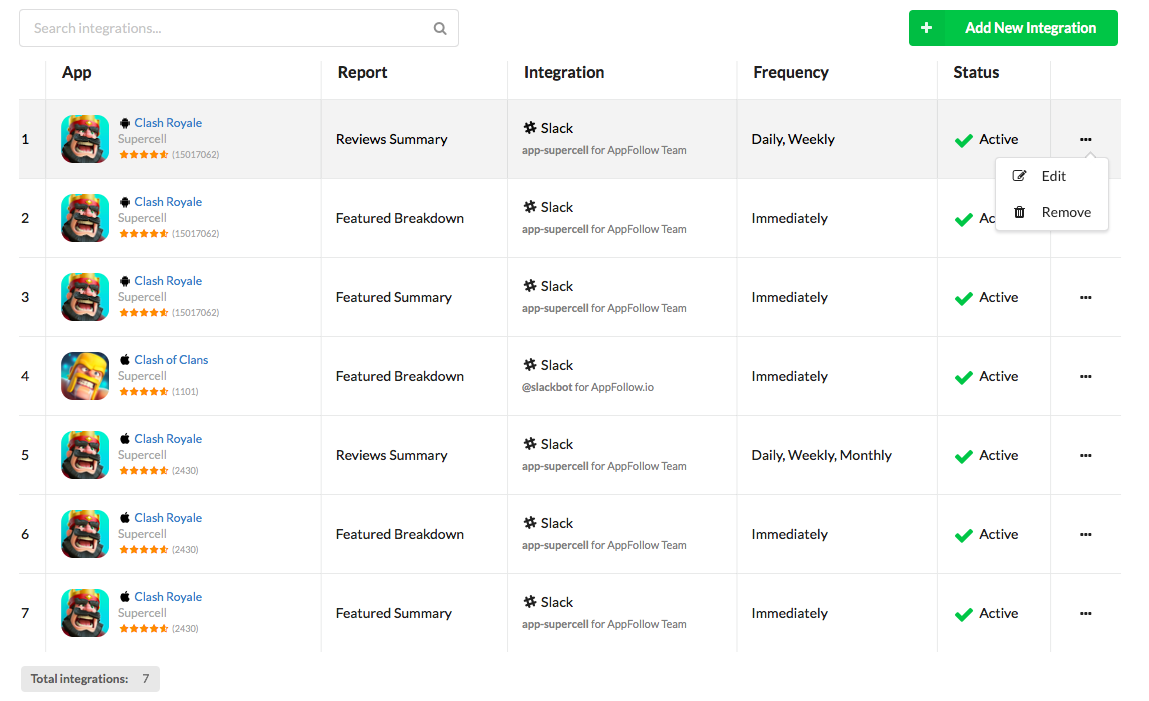Click the green Active checkmark in row 4
This screenshot has height=701, width=1149.
964,377
